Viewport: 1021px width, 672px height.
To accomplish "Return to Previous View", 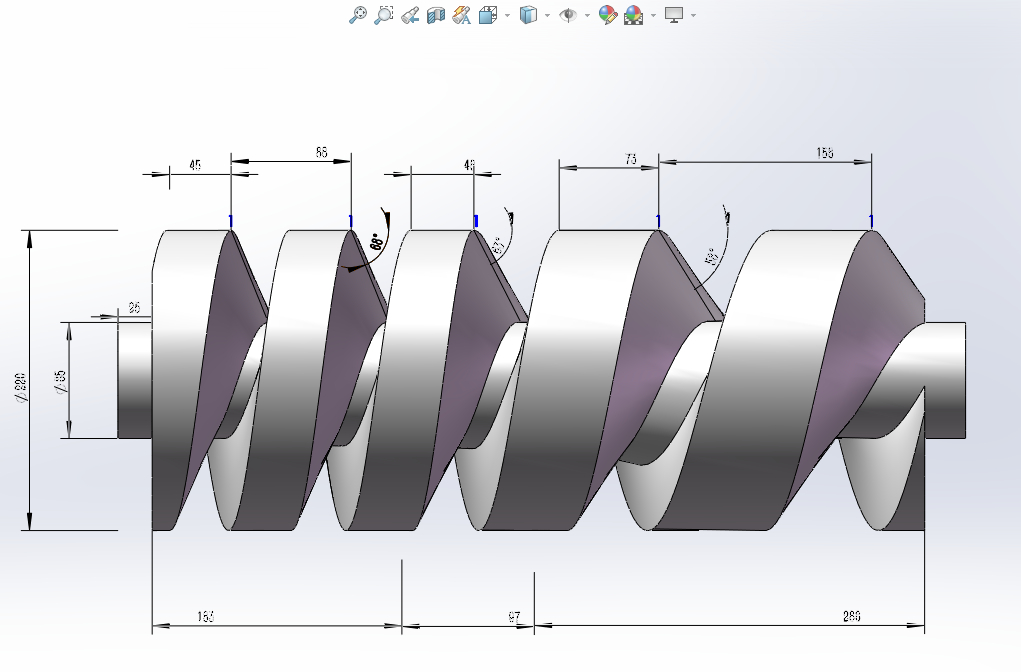I will 410,15.
